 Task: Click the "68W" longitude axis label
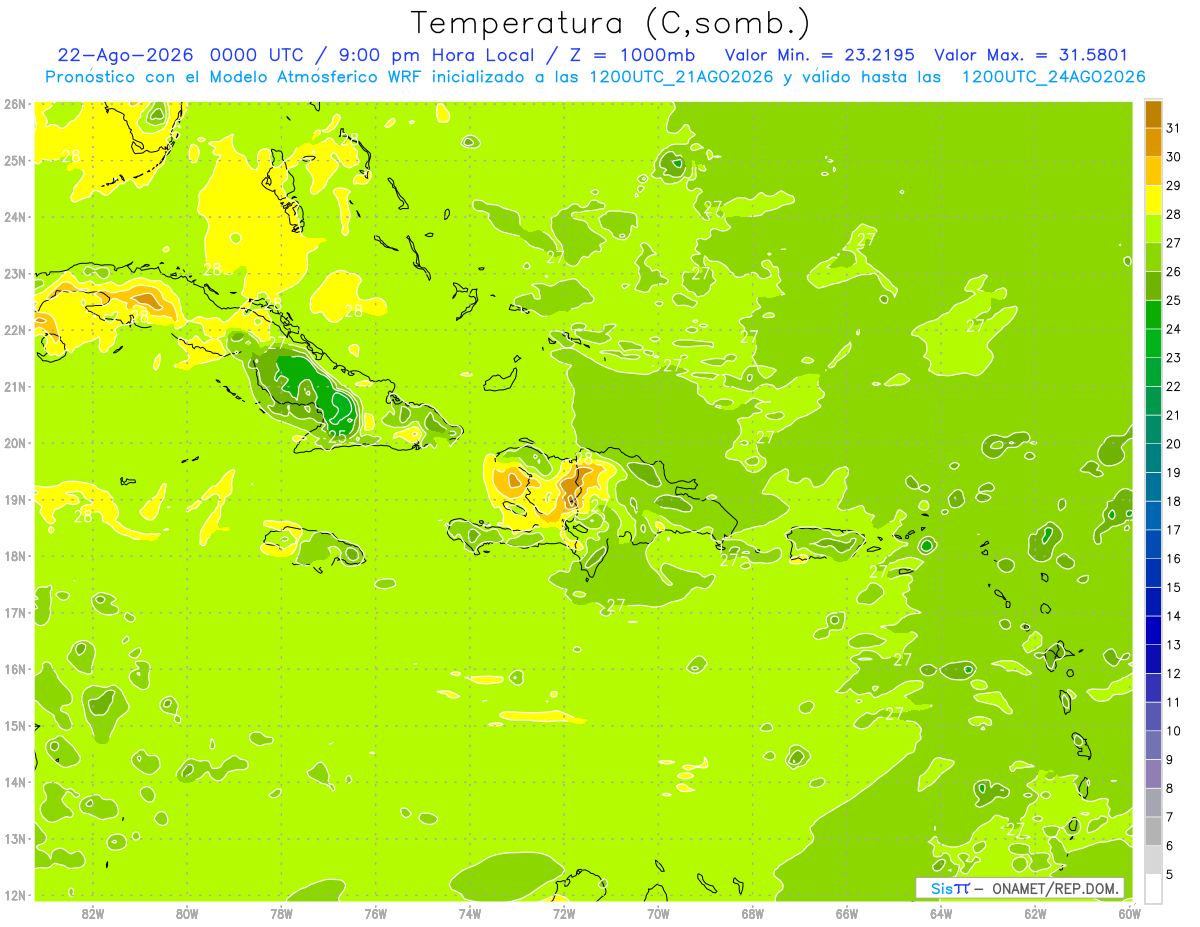click(x=753, y=913)
